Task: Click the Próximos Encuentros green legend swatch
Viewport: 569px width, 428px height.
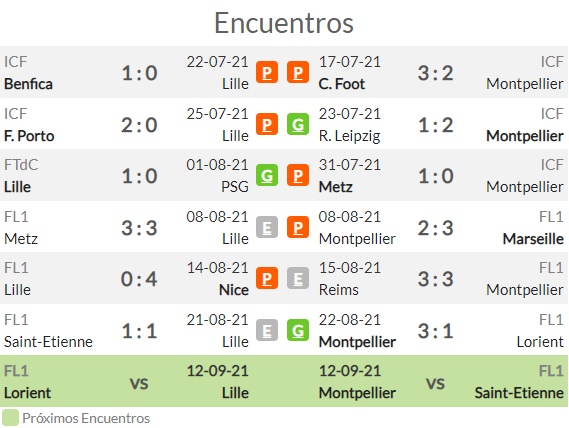Action: [x=10, y=418]
